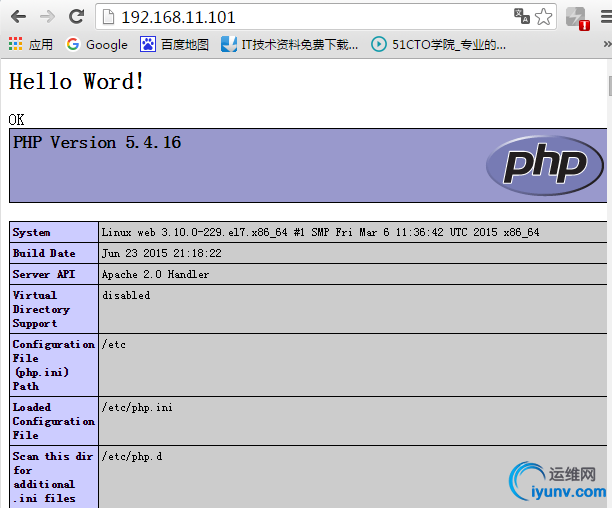
Task: Click the 'System' row label
Action: click(x=31, y=233)
